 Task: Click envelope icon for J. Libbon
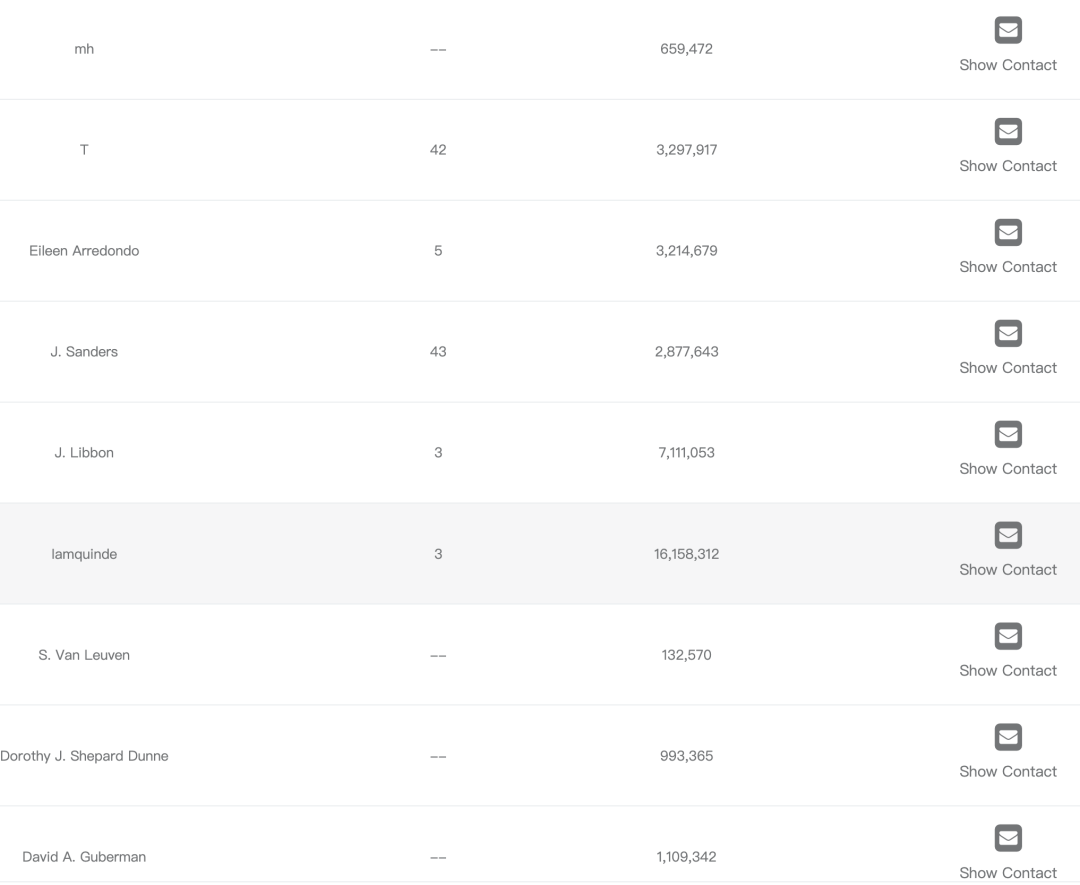tap(1008, 435)
